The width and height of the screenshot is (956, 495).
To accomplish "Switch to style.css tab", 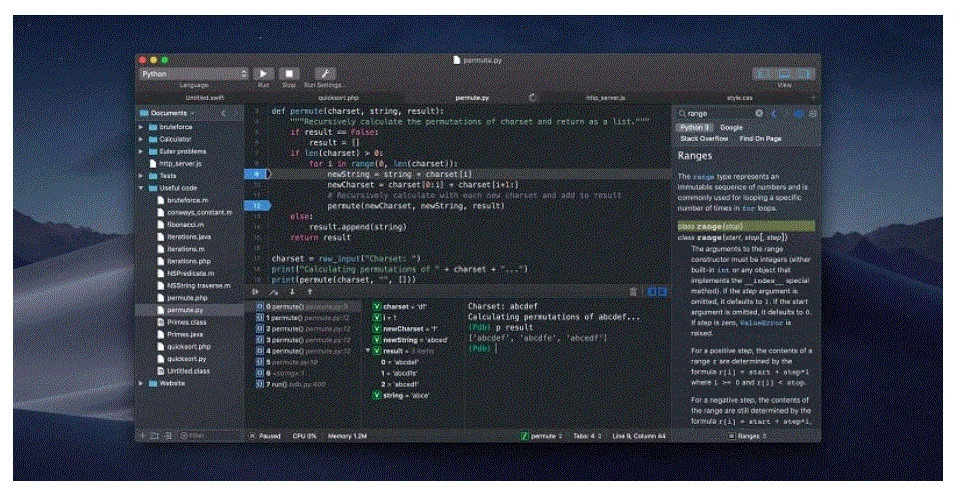I will click(x=740, y=98).
